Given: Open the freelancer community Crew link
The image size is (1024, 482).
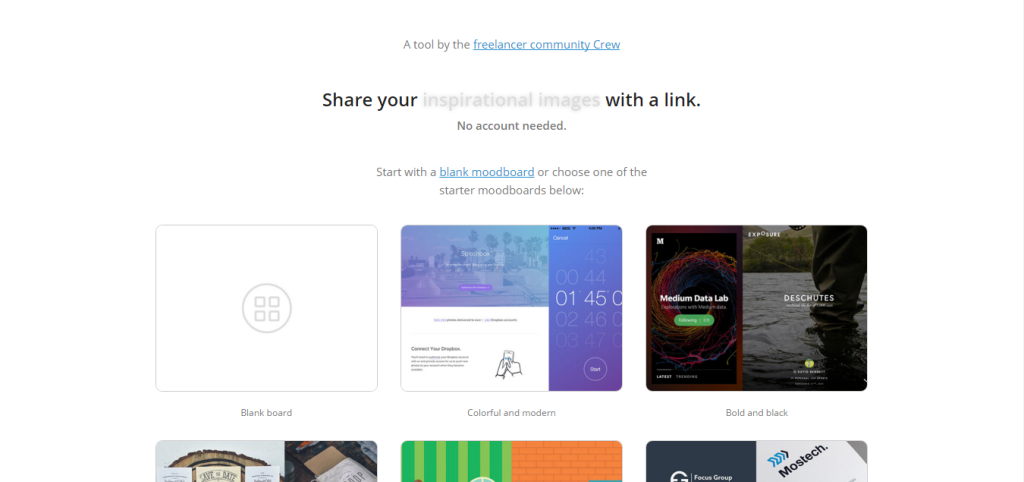Looking at the screenshot, I should (x=547, y=44).
